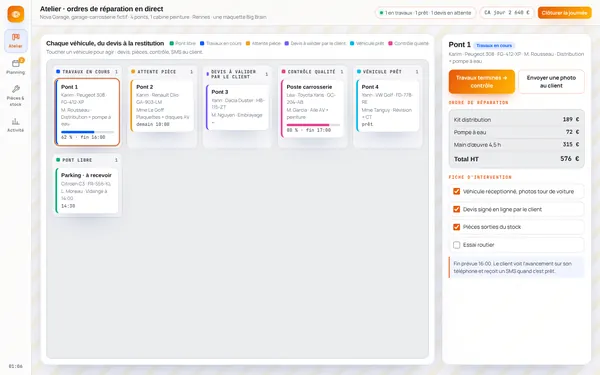Click the FICHE D'INTERVENTION heading
The height and width of the screenshot is (375, 600).
click(480, 177)
